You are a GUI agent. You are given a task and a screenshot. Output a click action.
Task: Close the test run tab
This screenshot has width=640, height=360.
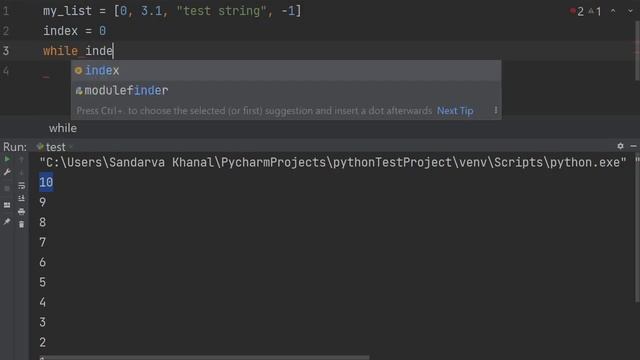70,147
